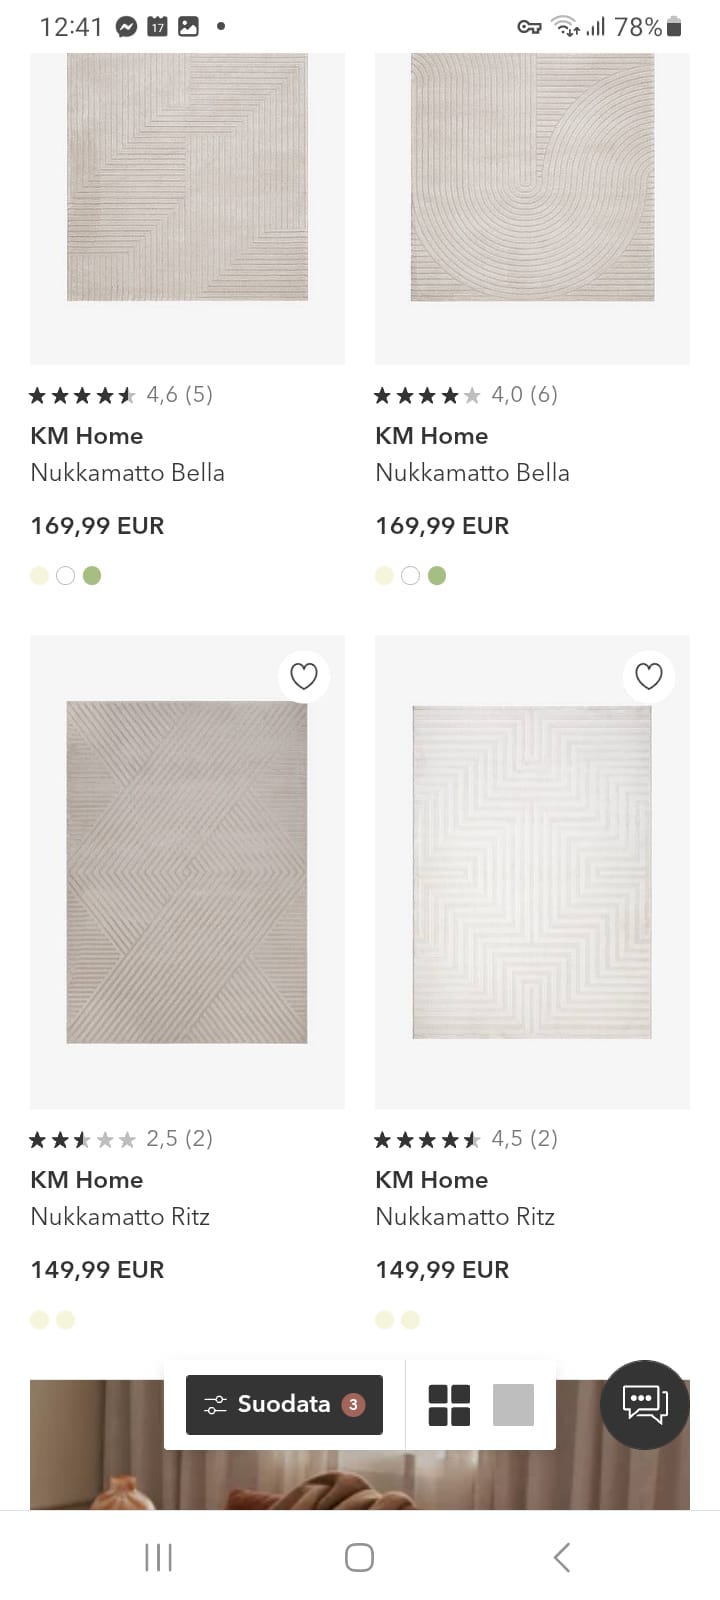720x1600 pixels.
Task: Pick cream swatch on left Bella rug
Action: click(40, 576)
